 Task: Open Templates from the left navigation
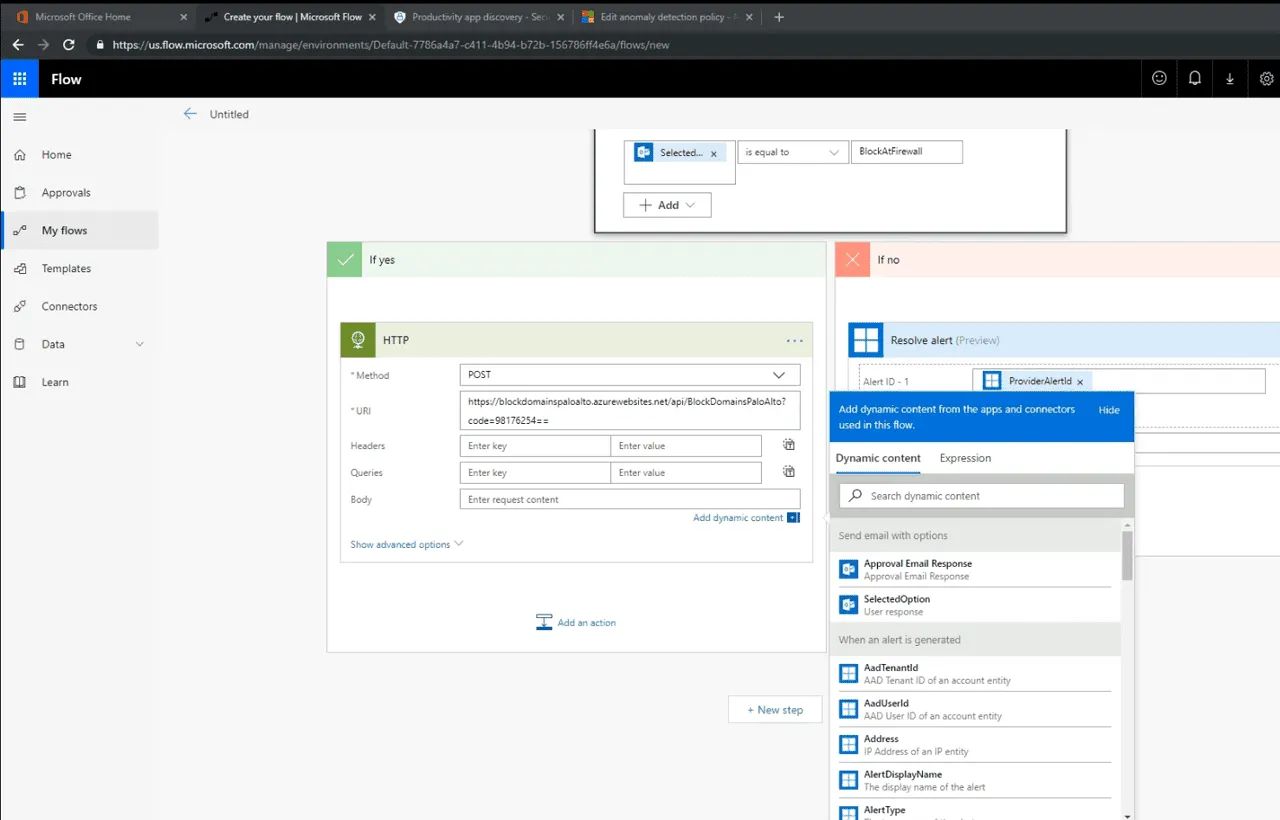click(x=66, y=268)
